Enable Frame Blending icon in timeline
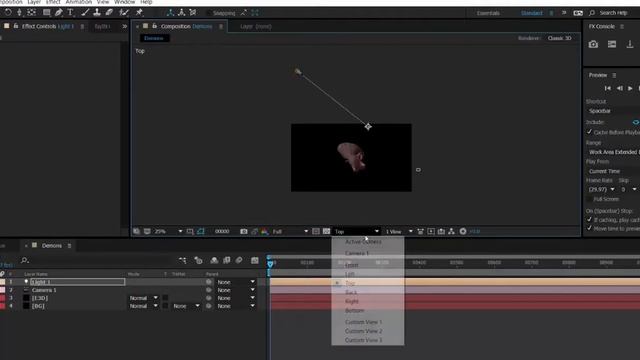 pyautogui.click(x=227, y=260)
